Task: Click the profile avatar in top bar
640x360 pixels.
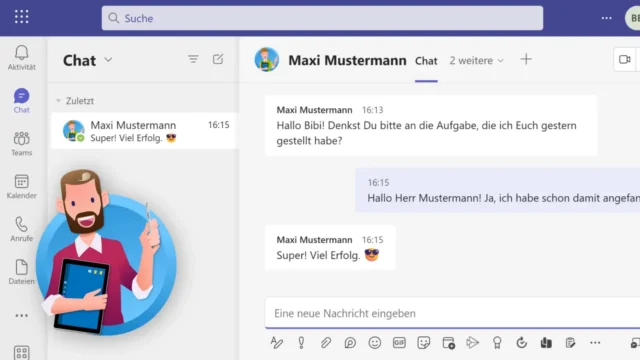Action: point(633,18)
